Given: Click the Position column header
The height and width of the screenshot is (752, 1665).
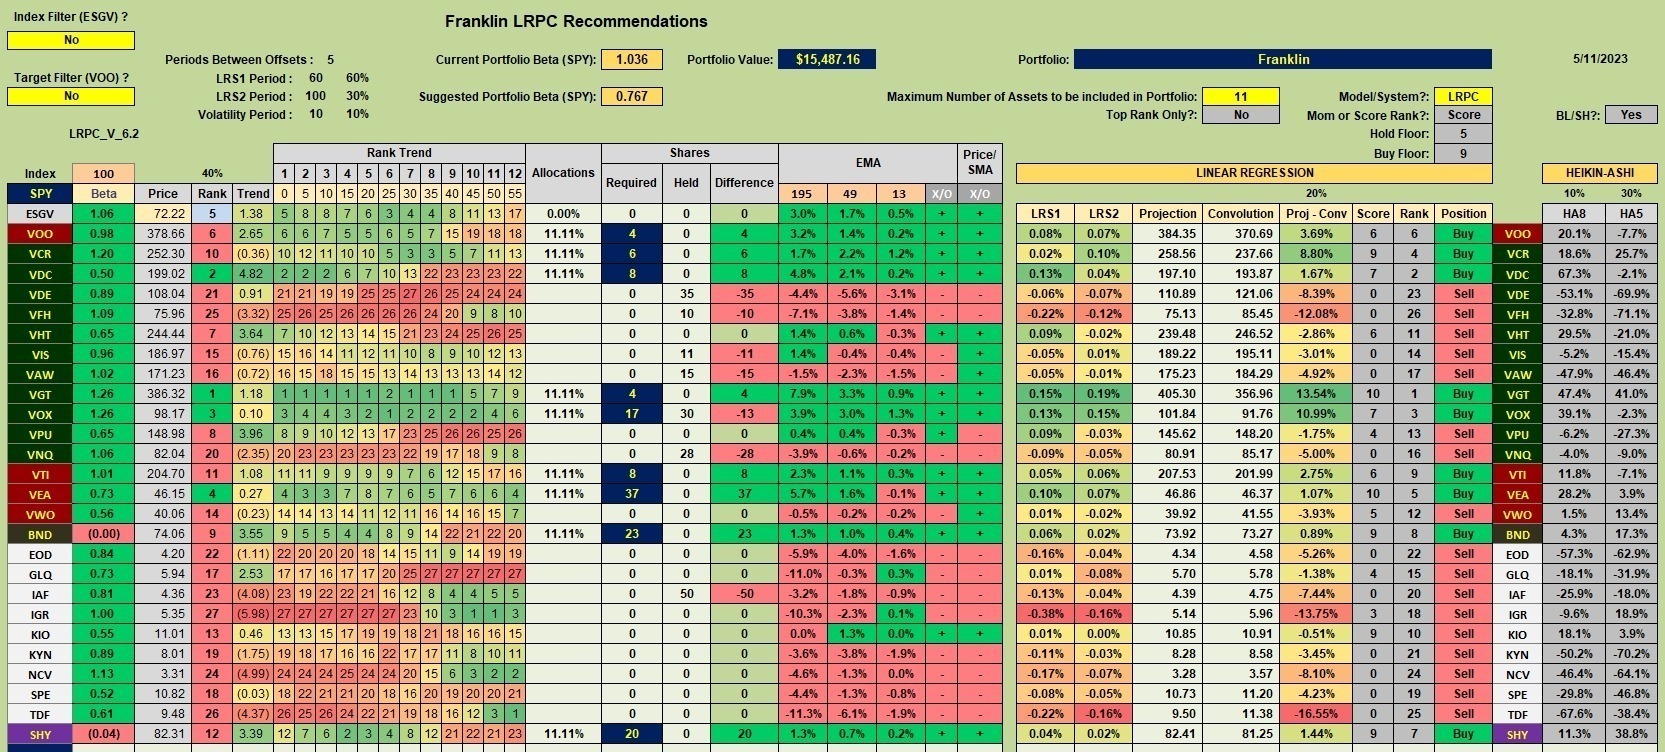Looking at the screenshot, I should (x=1463, y=214).
